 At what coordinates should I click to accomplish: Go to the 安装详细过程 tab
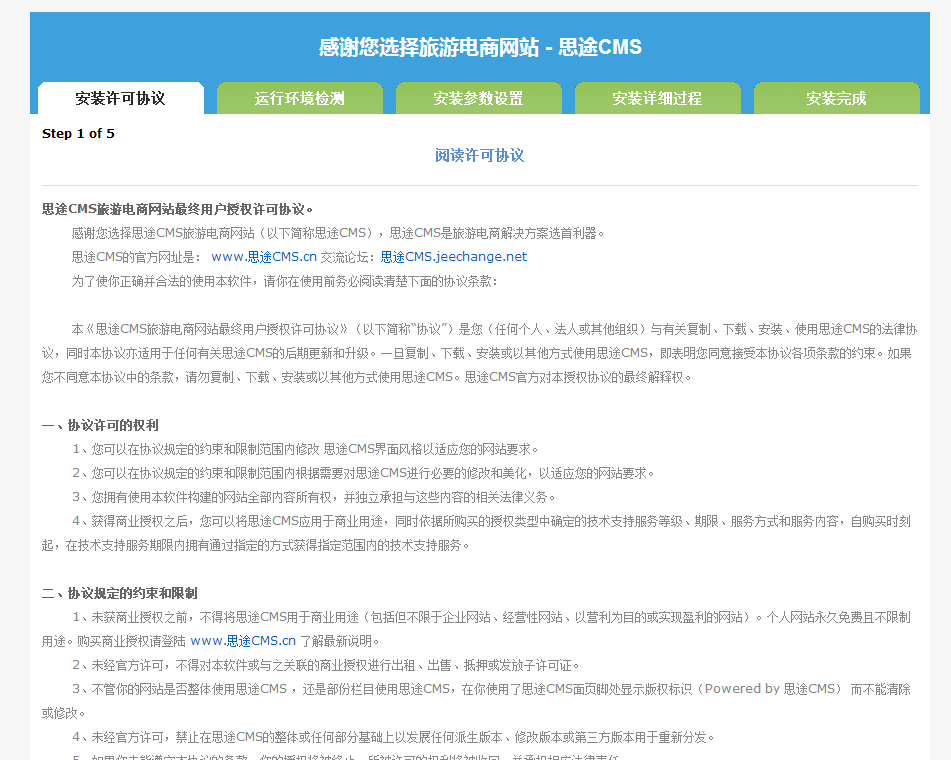[657, 98]
